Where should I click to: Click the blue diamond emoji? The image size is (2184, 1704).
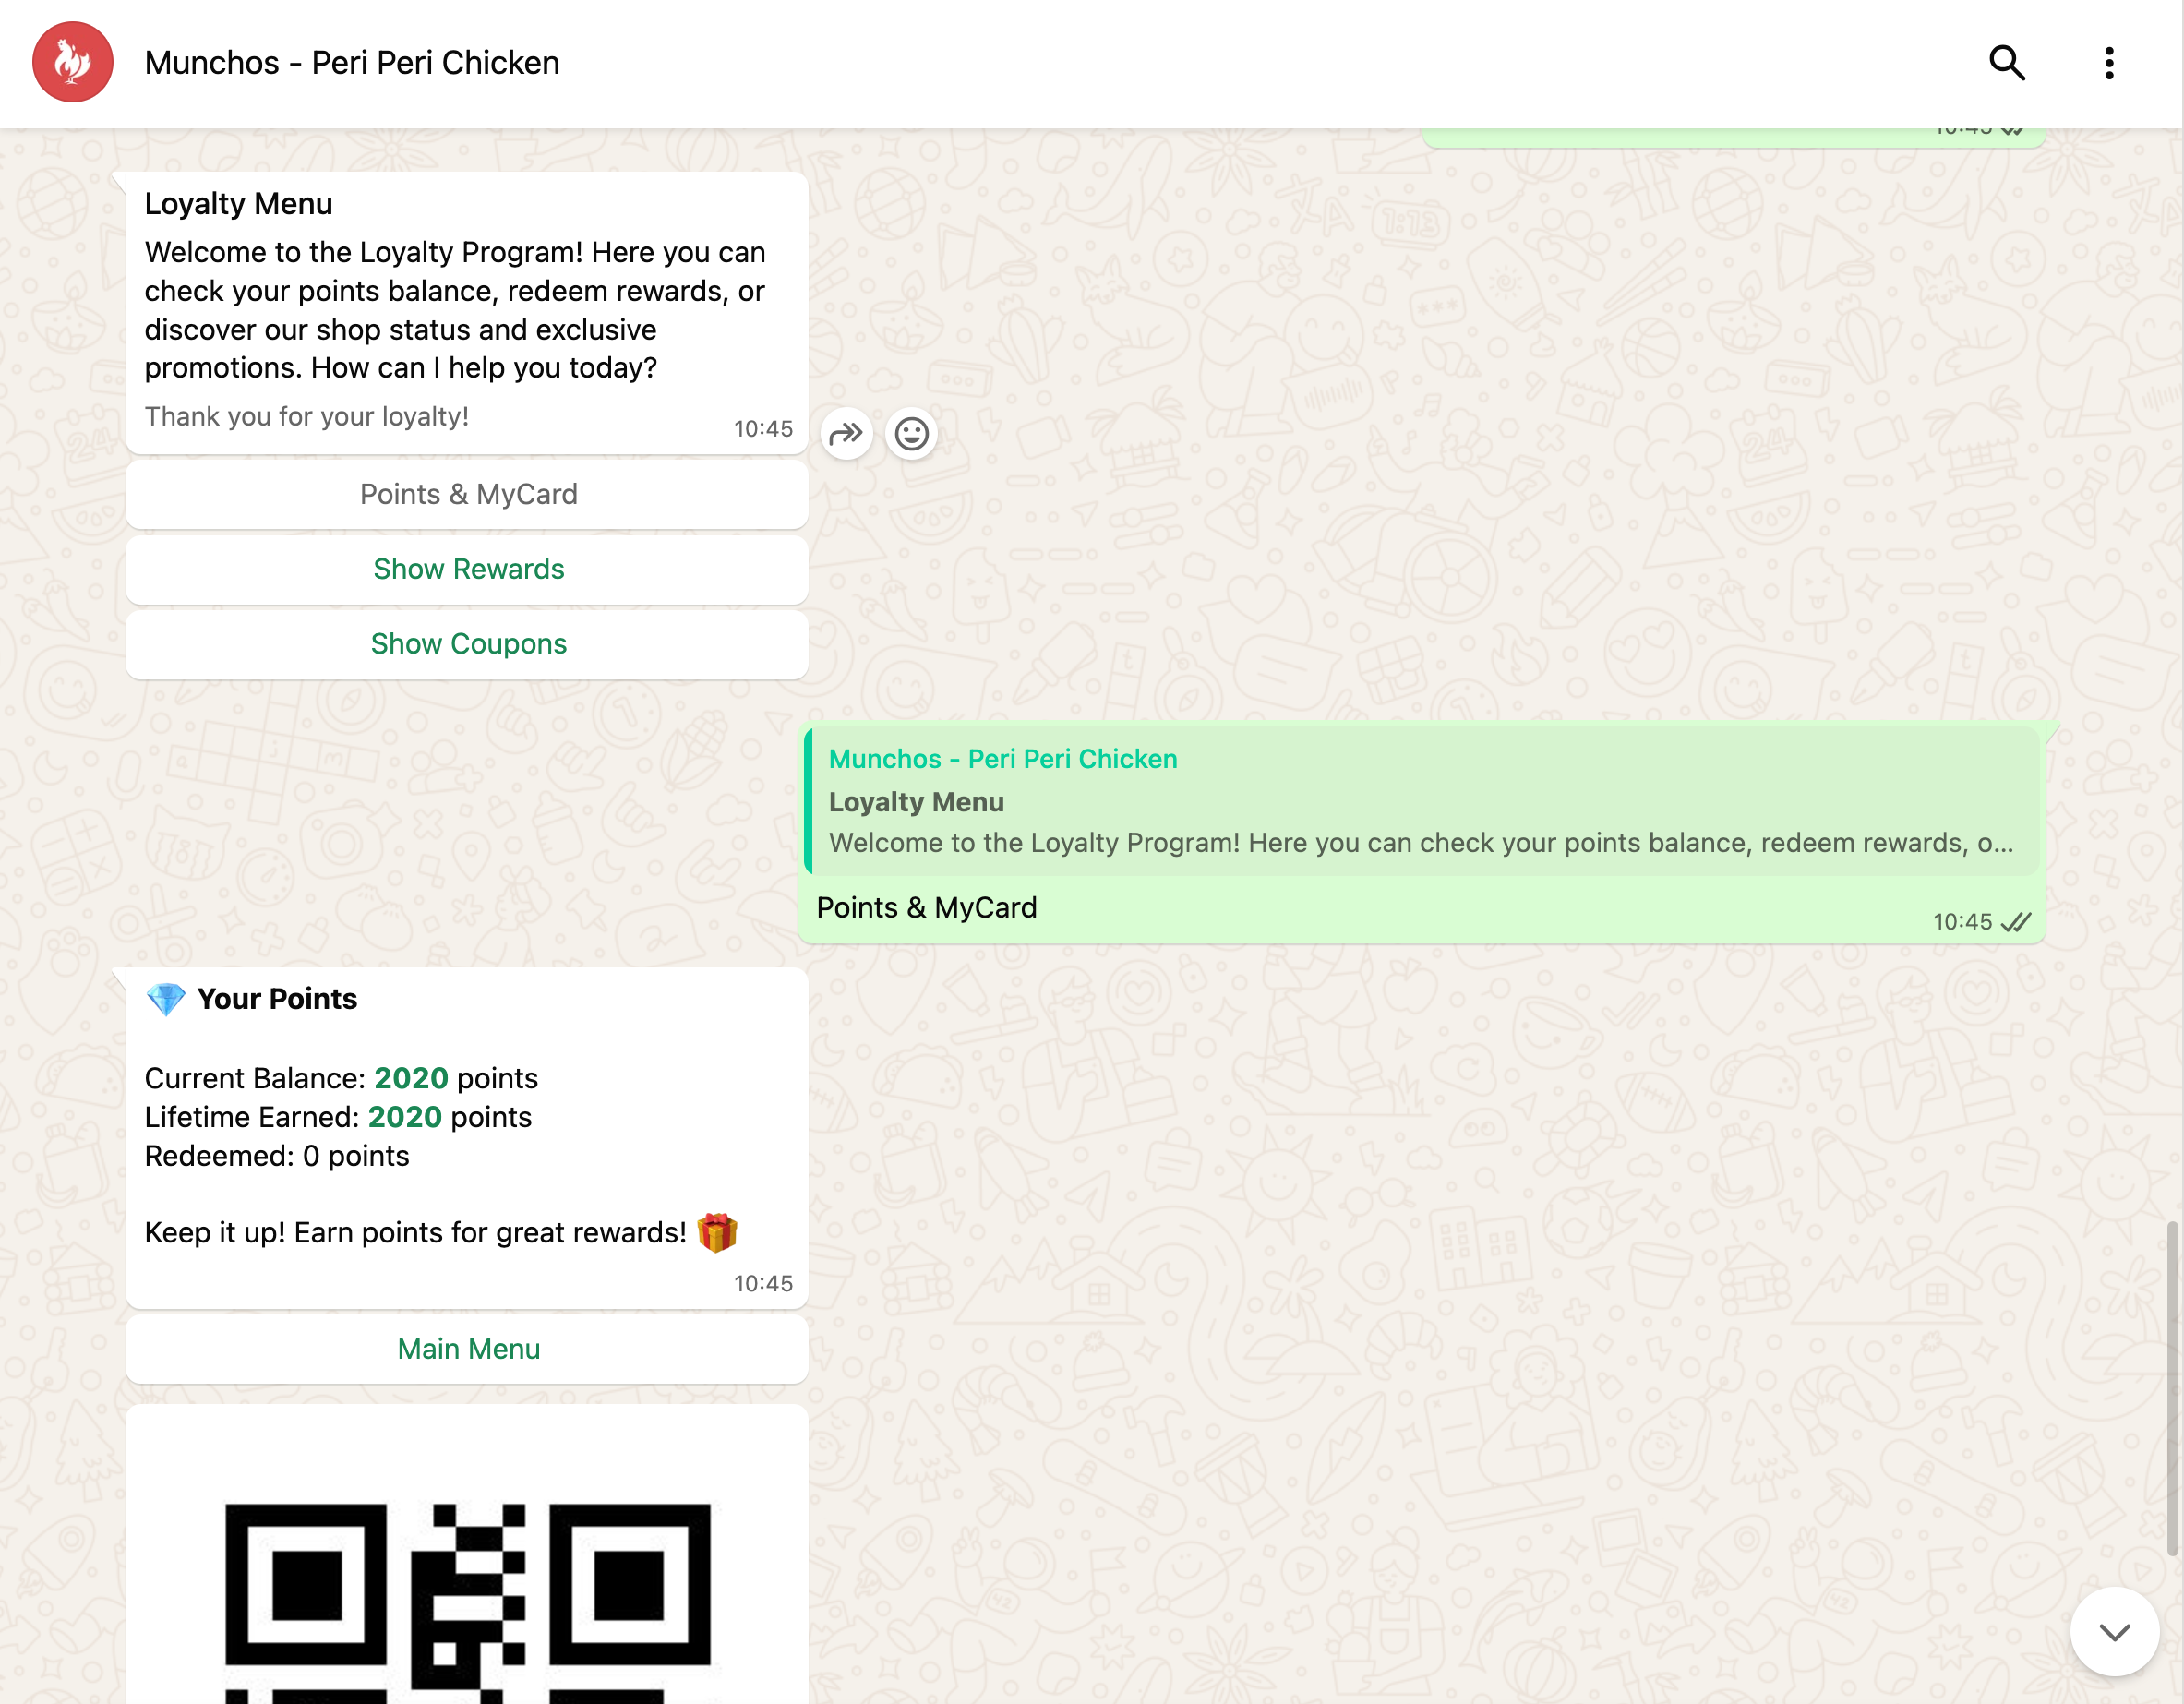click(165, 998)
